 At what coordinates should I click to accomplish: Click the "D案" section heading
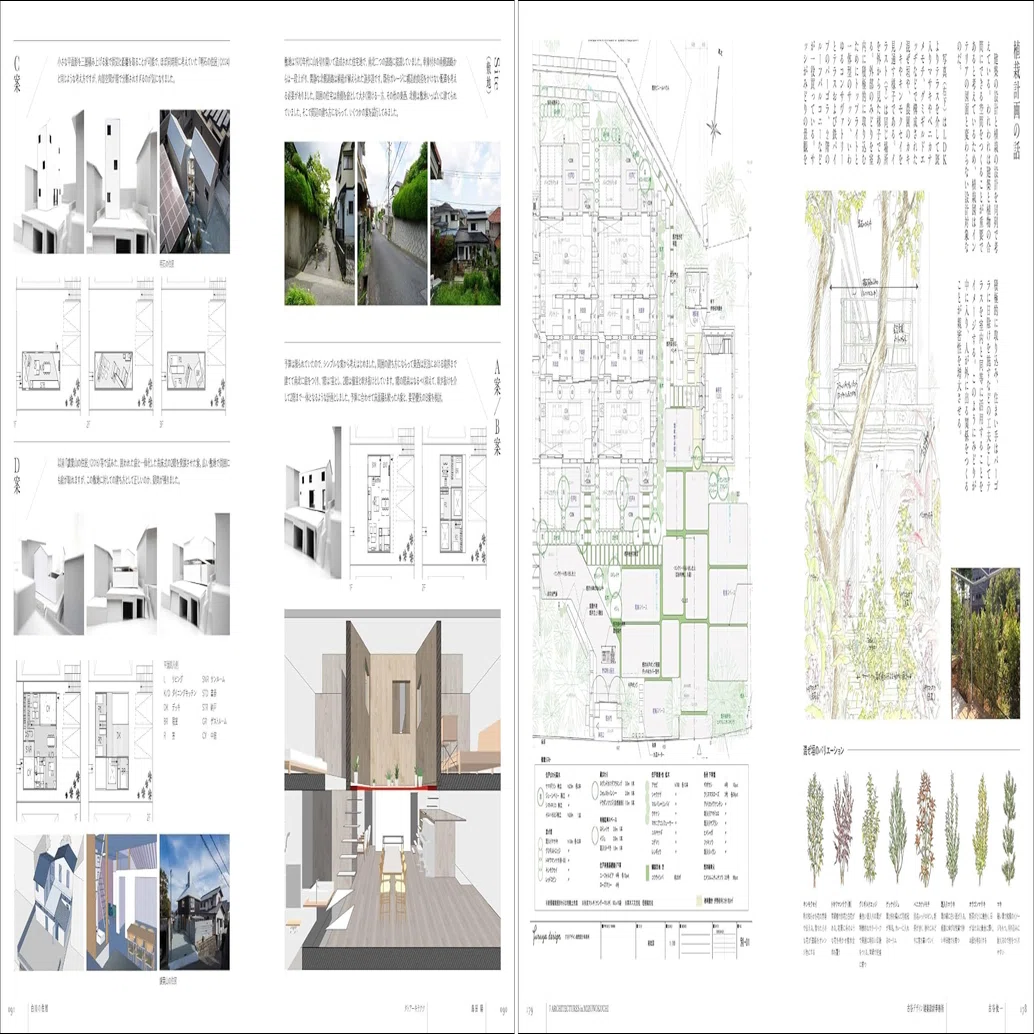(x=17, y=476)
